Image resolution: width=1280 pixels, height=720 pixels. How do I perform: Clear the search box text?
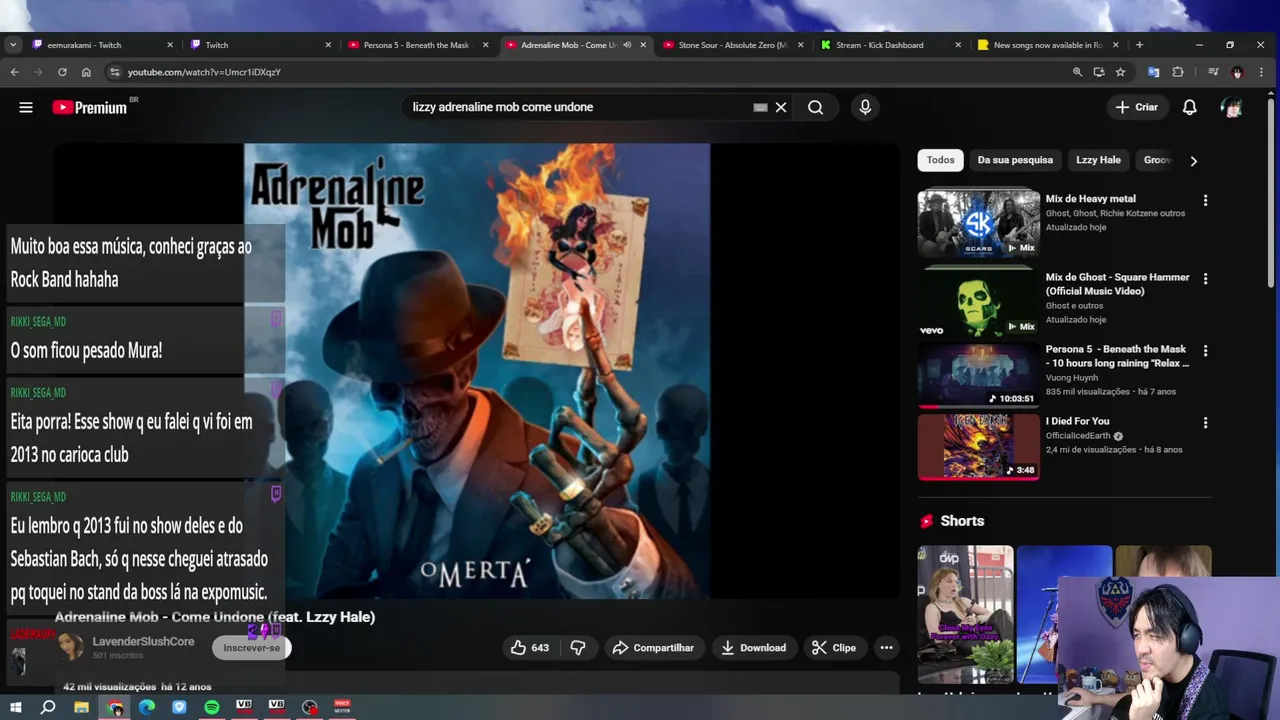pos(781,107)
